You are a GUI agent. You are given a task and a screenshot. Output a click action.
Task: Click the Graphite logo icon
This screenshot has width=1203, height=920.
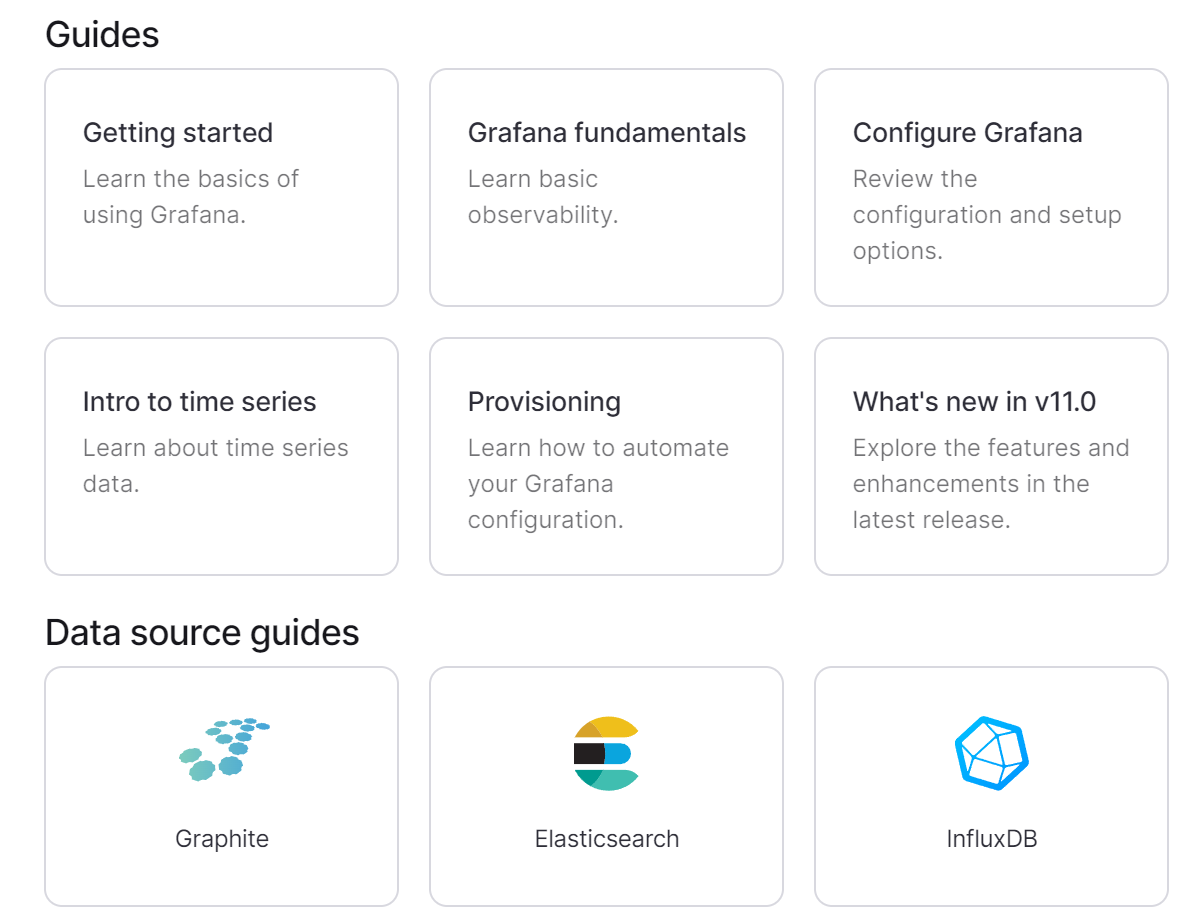point(224,748)
